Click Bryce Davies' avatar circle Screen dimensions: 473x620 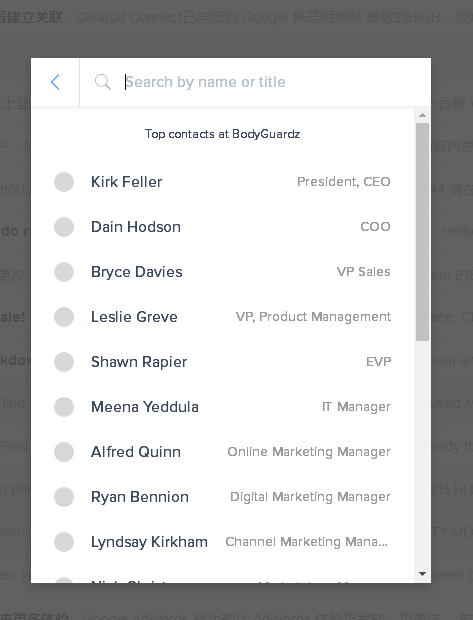tap(64, 272)
